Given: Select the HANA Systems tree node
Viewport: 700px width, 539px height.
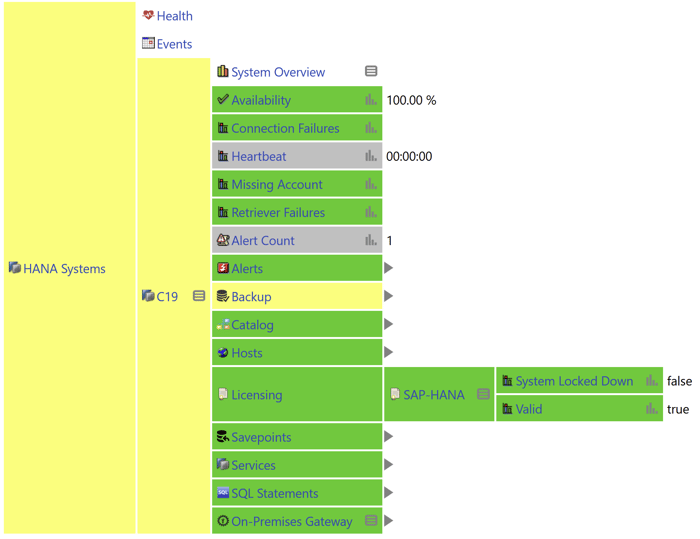Looking at the screenshot, I should click(x=64, y=268).
